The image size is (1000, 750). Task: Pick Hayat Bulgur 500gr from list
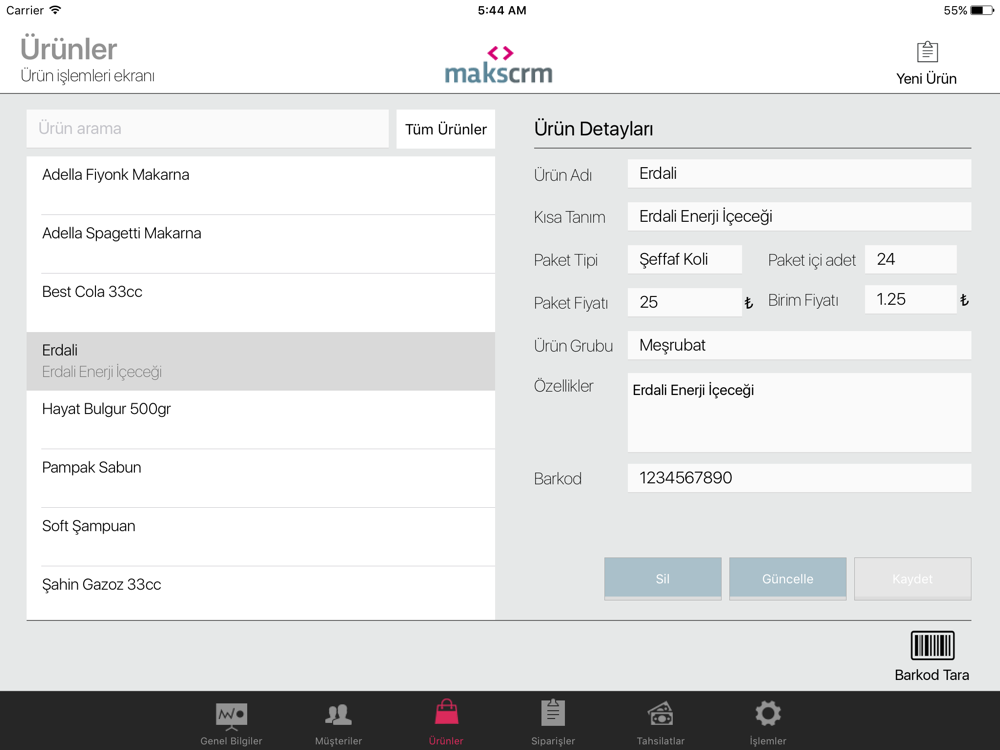261,420
